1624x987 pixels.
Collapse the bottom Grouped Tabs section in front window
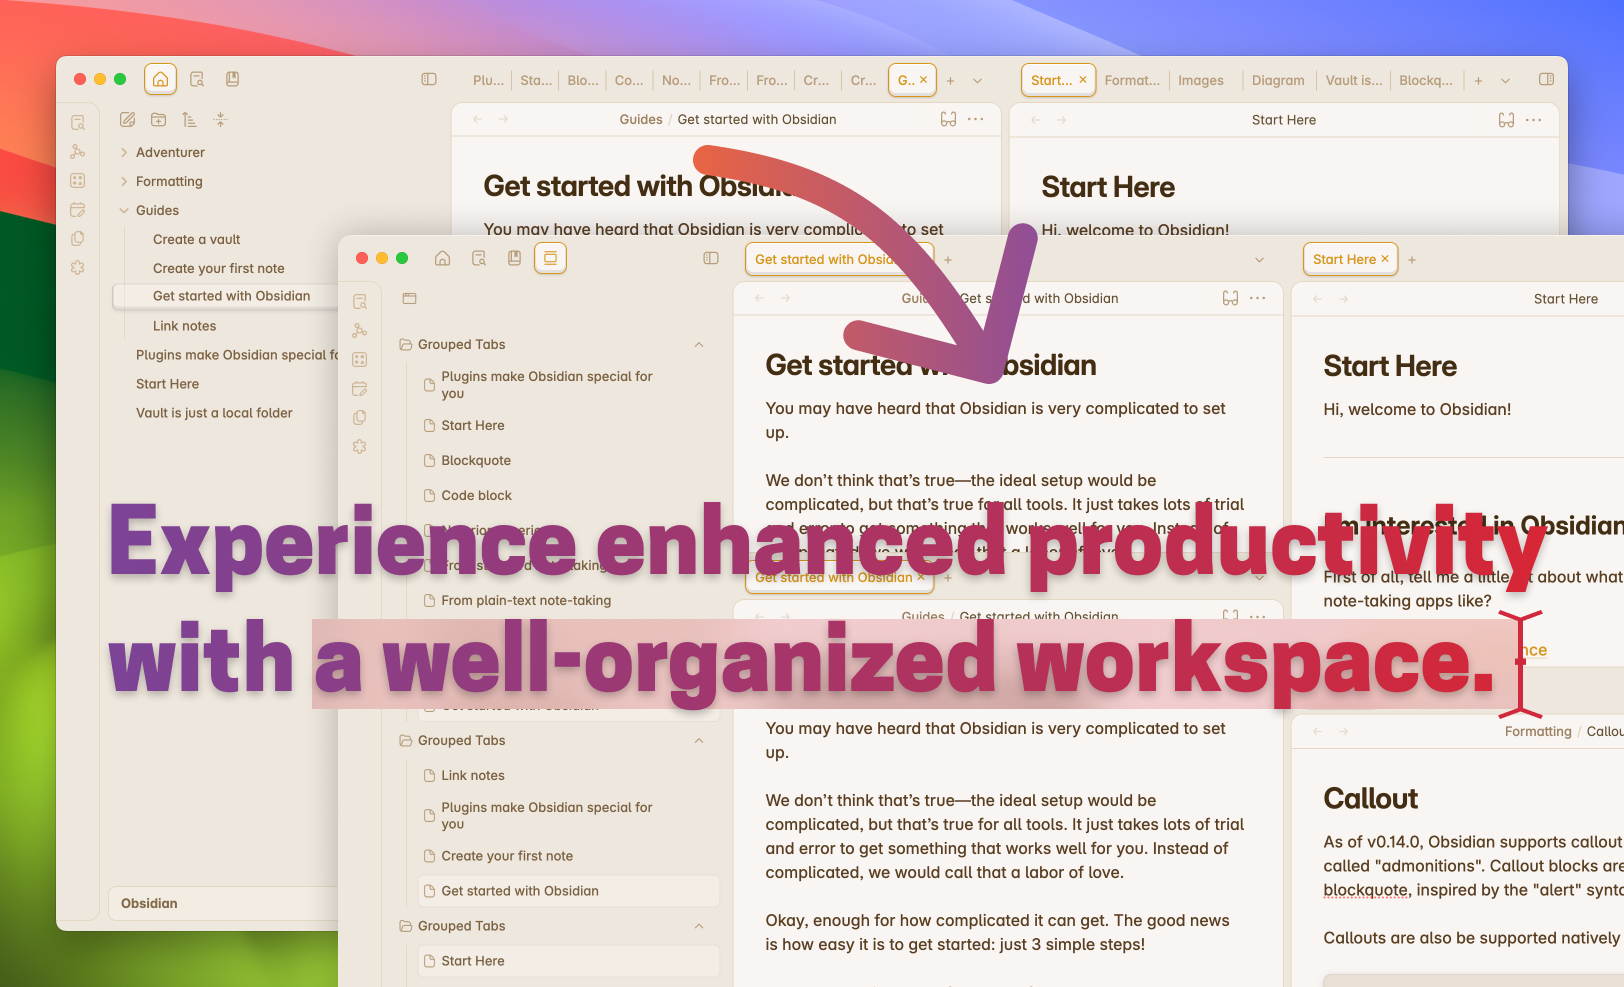click(699, 926)
